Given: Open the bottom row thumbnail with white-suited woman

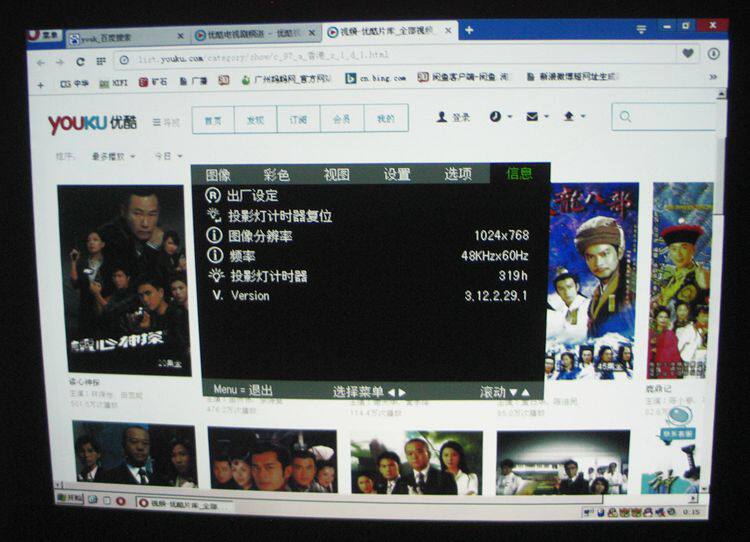Looking at the screenshot, I should pos(417,462).
